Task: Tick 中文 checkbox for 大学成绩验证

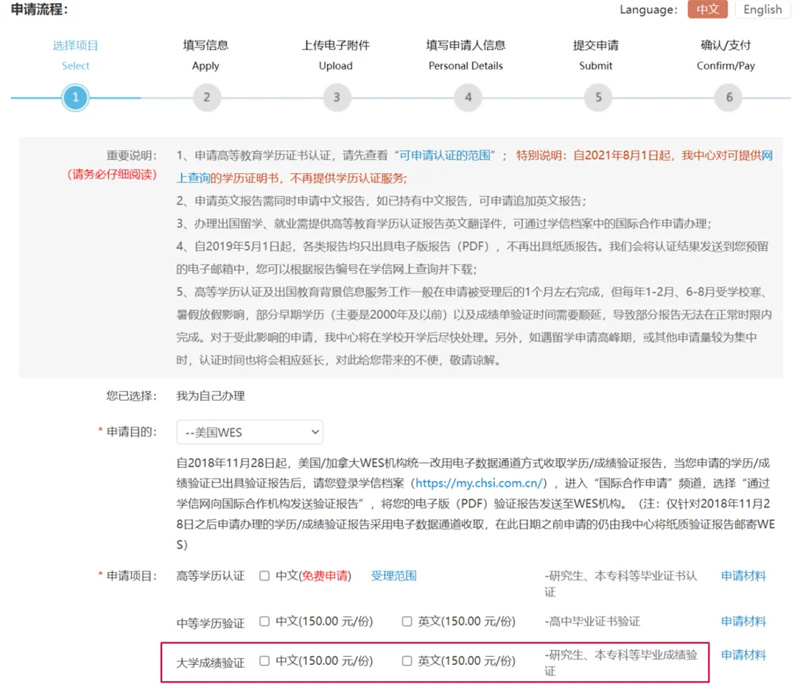Action: tap(264, 661)
